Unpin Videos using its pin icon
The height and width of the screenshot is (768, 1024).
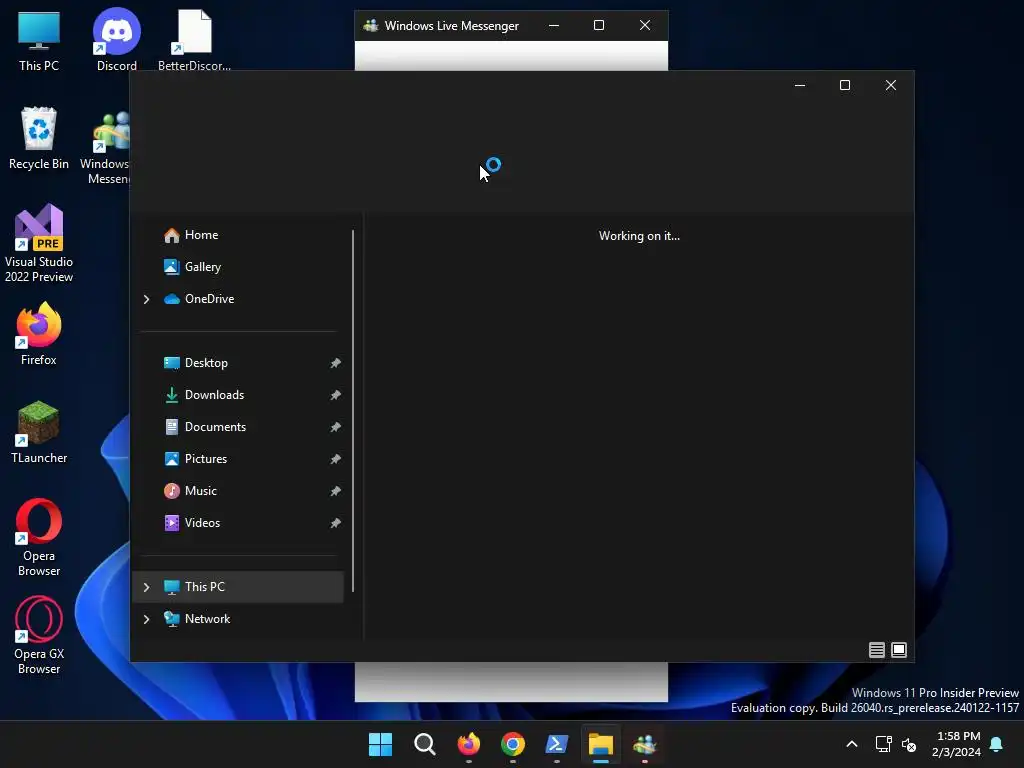point(335,523)
